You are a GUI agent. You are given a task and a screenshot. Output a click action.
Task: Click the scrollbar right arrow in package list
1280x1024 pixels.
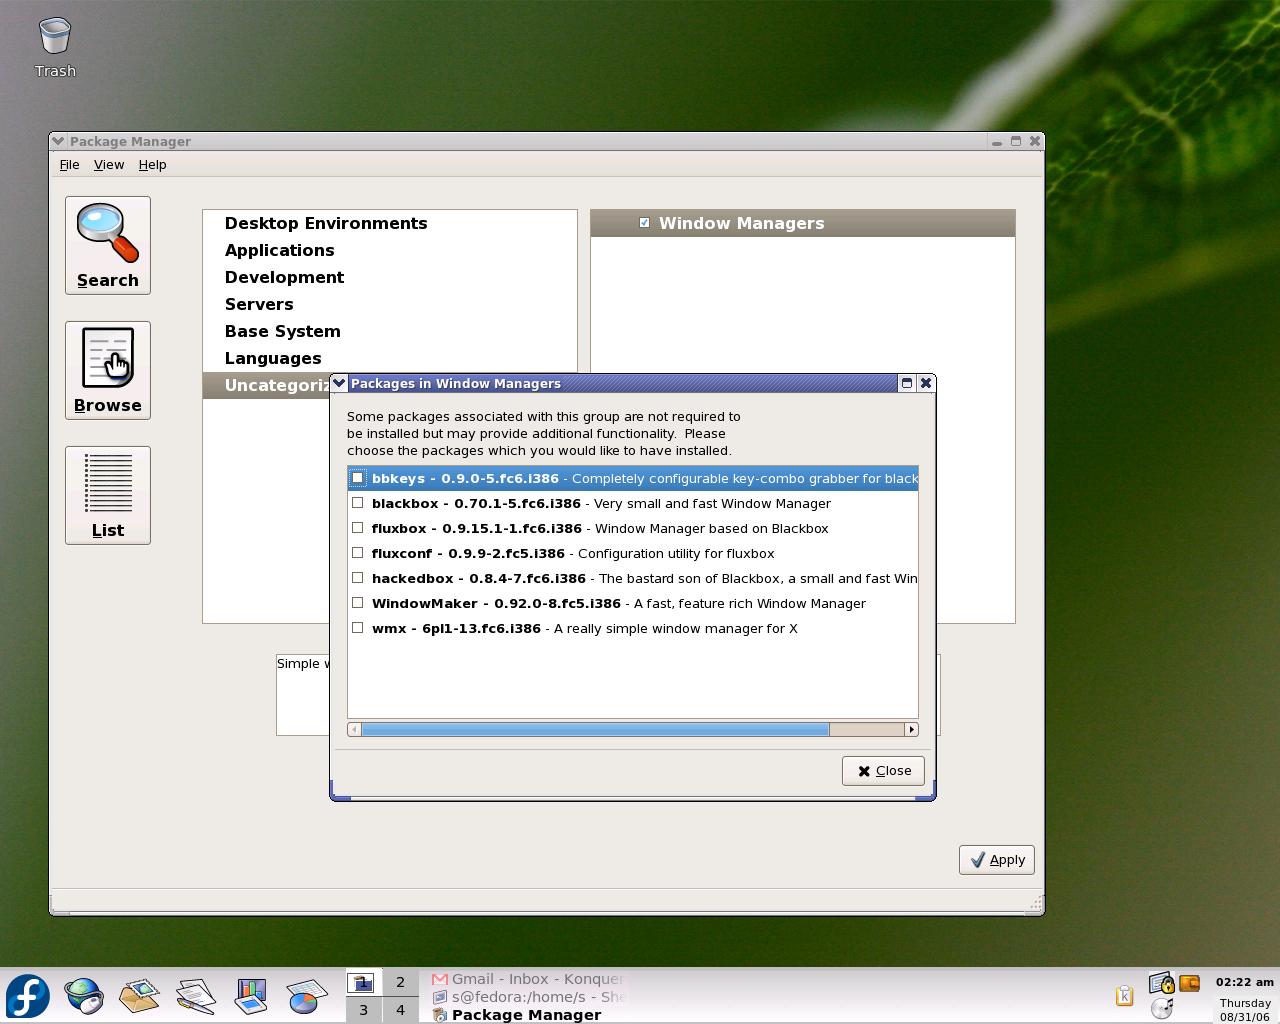(911, 730)
